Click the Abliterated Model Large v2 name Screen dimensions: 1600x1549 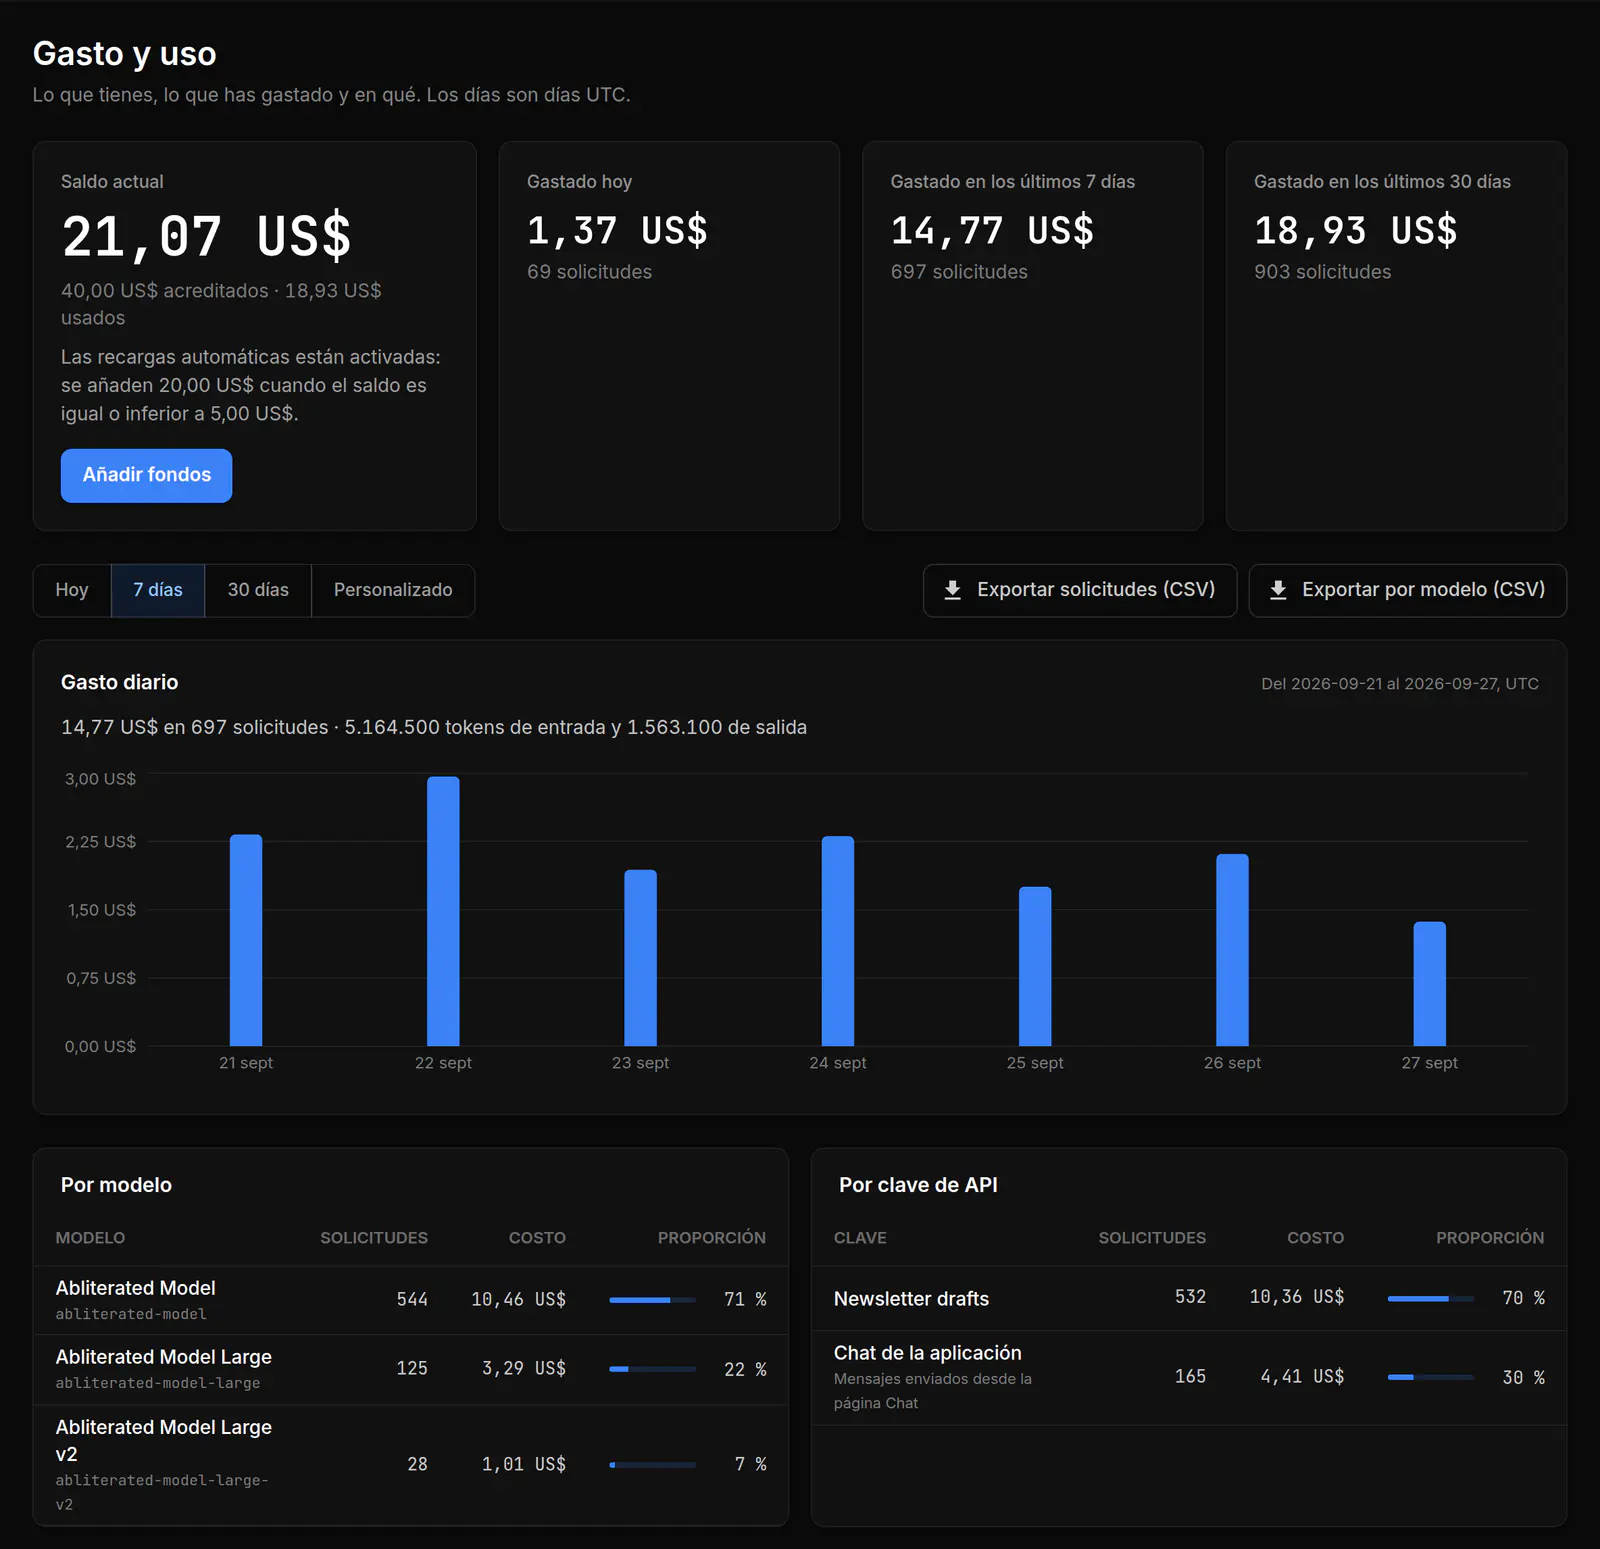[x=164, y=1440]
